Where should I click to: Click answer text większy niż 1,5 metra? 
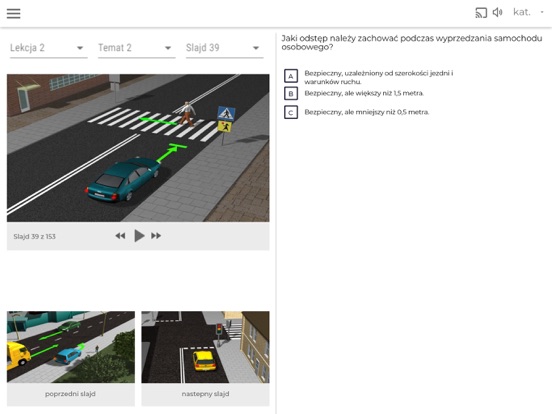pyautogui.click(x=364, y=93)
